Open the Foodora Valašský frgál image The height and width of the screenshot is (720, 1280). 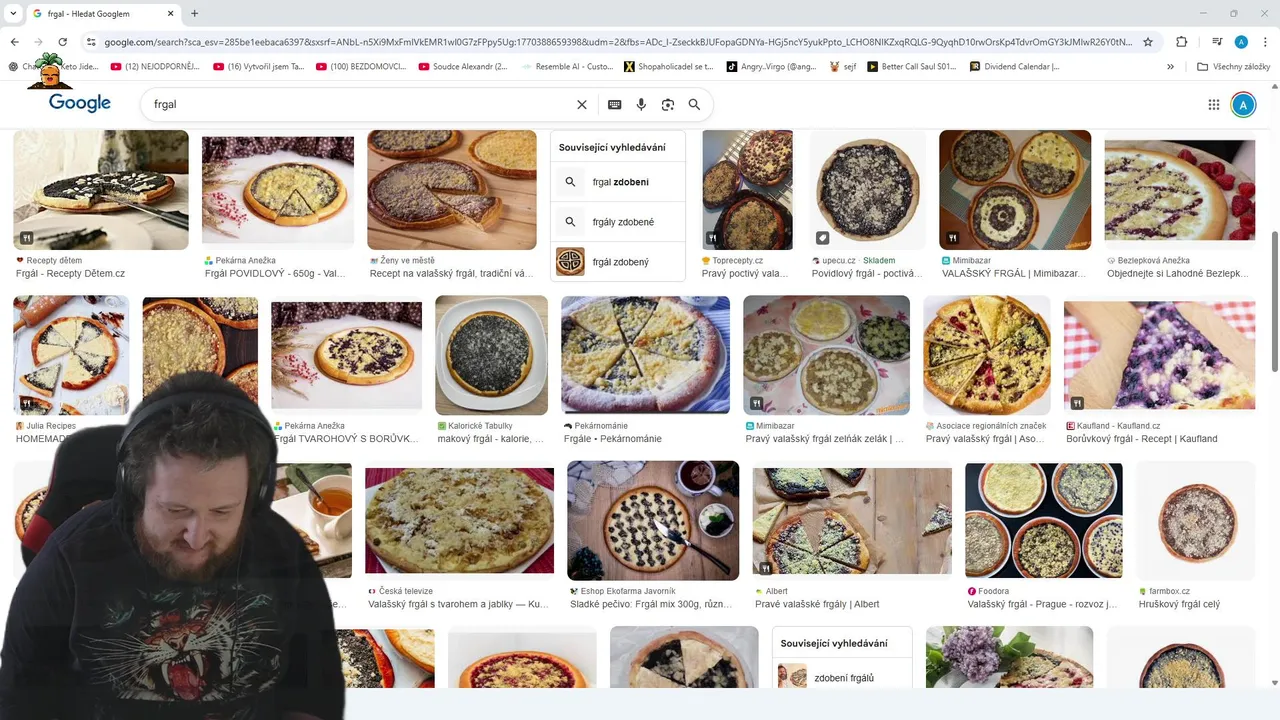pos(1044,520)
